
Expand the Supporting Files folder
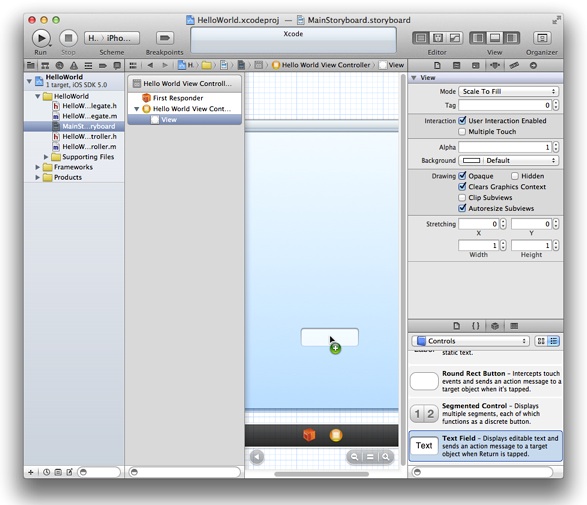point(46,157)
